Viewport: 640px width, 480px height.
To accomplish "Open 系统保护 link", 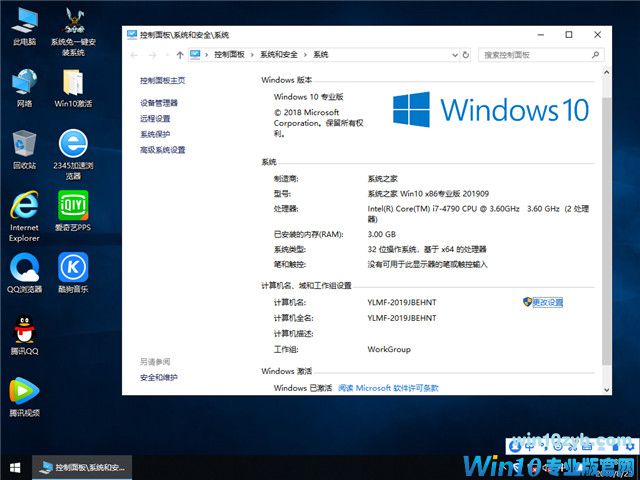I will tap(155, 134).
